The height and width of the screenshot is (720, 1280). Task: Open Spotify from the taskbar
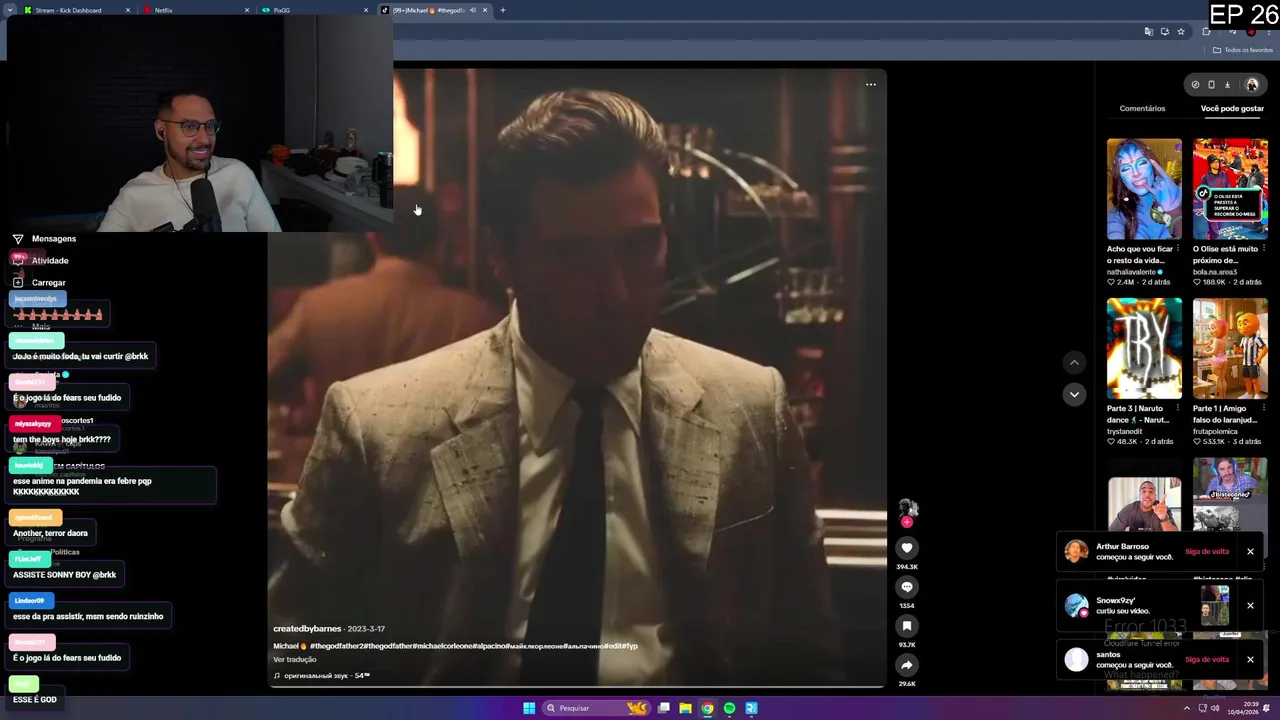coord(729,708)
